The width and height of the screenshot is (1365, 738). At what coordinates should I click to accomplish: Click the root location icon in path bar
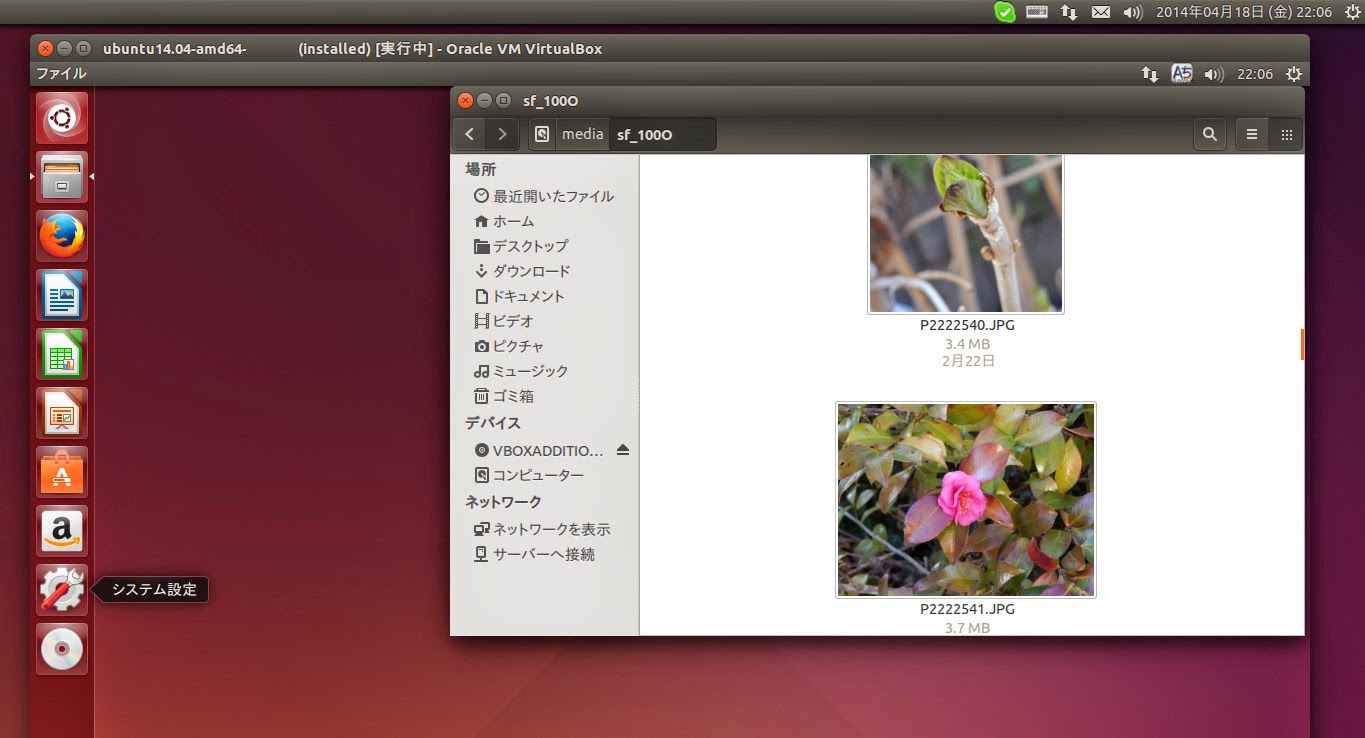tap(542, 134)
